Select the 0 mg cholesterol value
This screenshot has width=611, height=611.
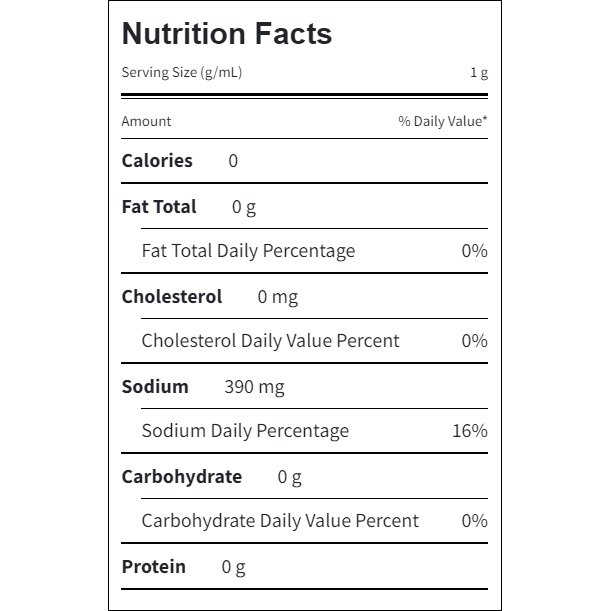277,297
